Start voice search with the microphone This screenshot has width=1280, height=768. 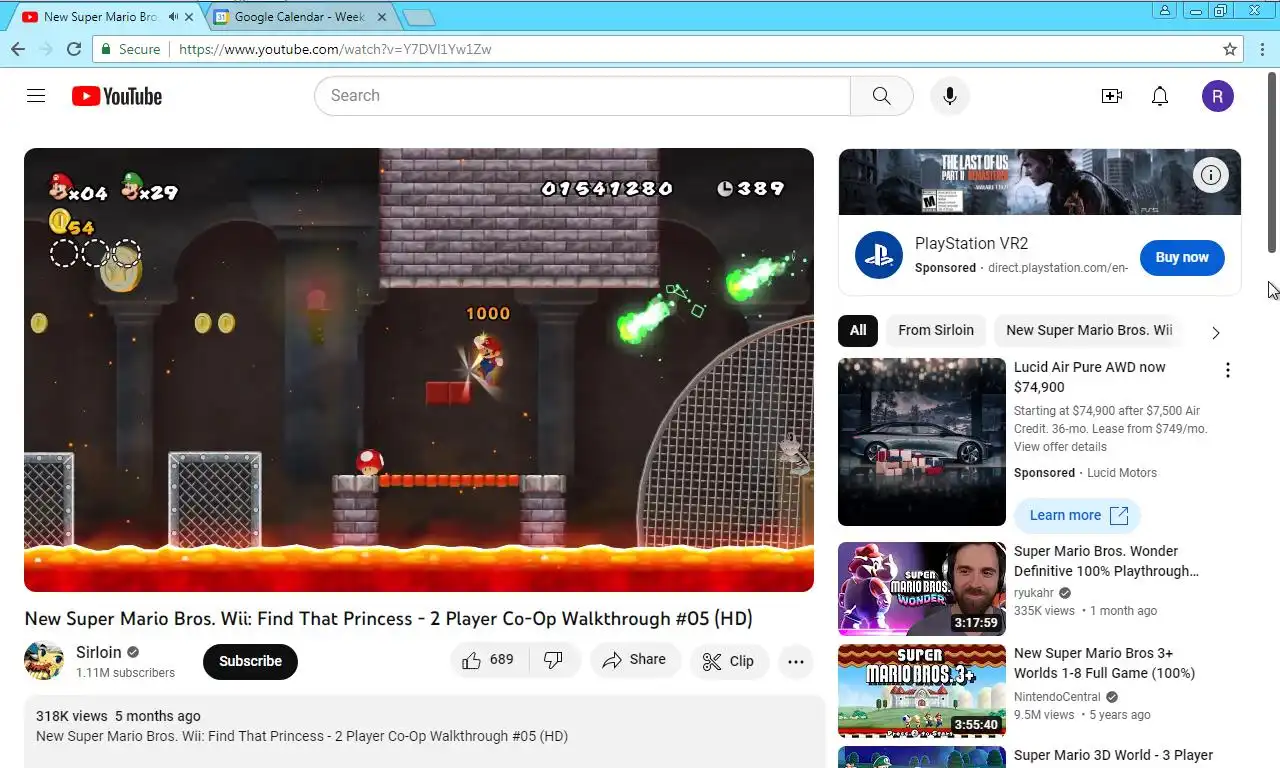950,96
